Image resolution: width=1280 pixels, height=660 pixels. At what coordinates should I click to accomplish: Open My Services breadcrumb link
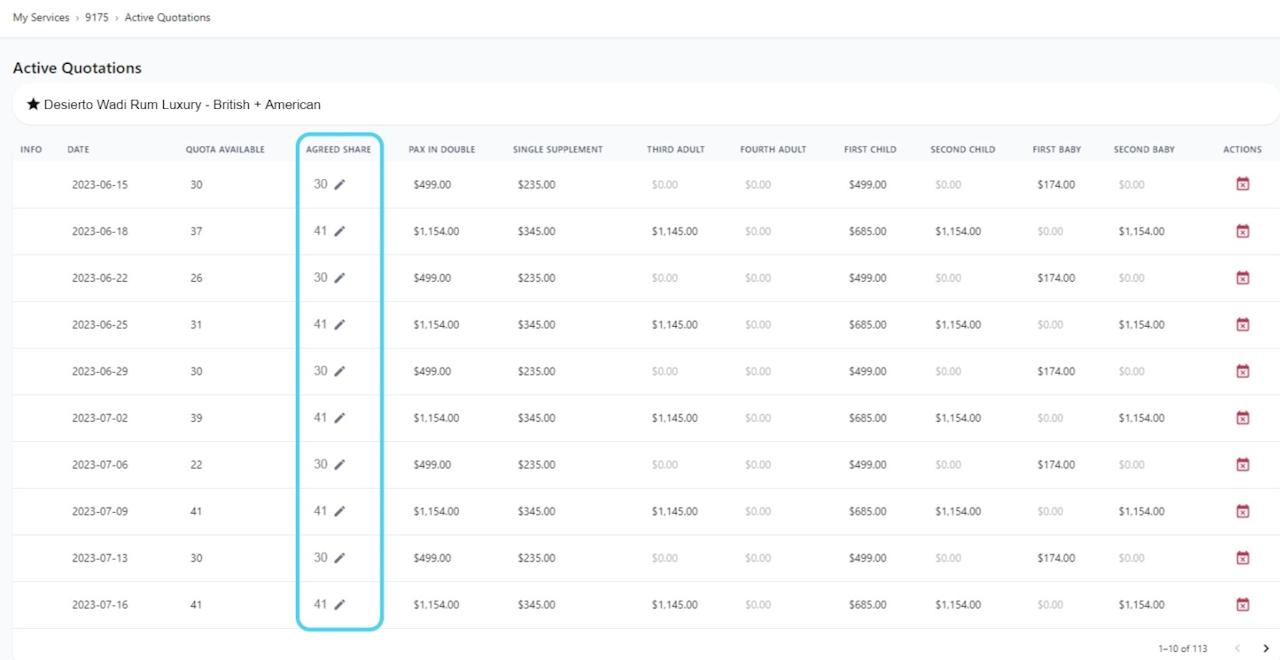click(41, 18)
